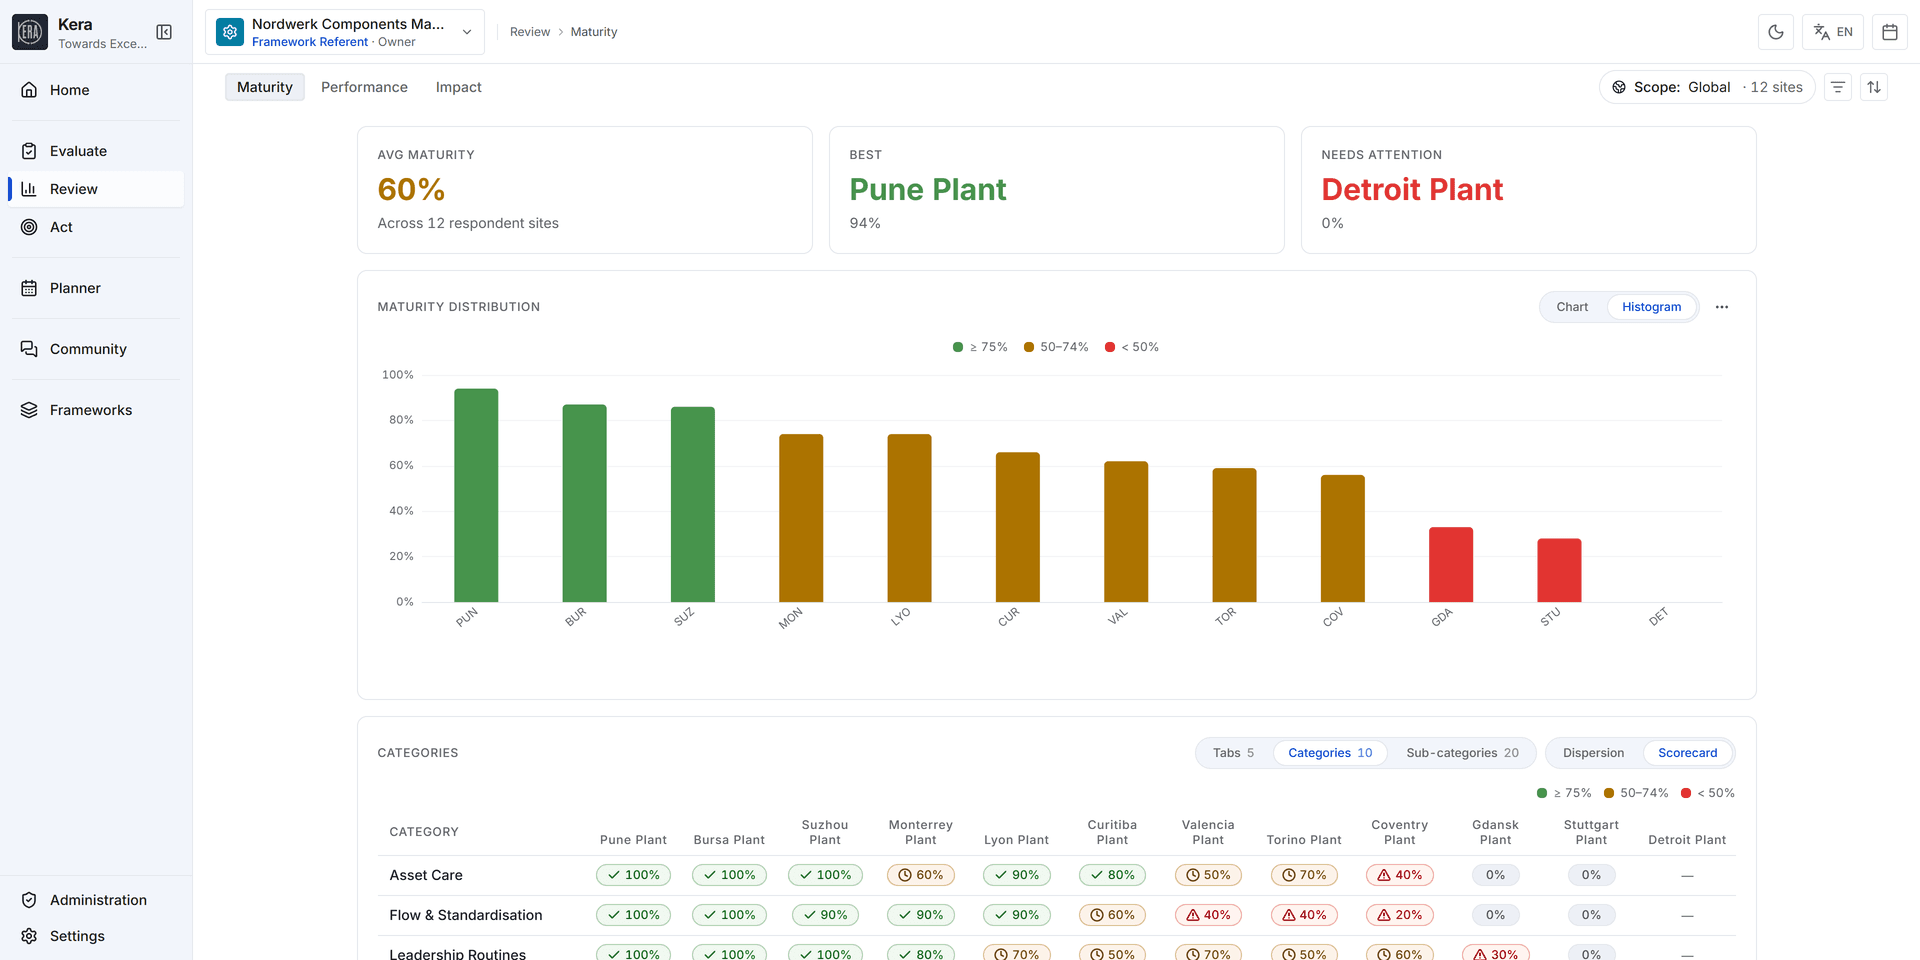This screenshot has height=960, width=1920.
Task: Open Administration in sidebar
Action: [96, 900]
